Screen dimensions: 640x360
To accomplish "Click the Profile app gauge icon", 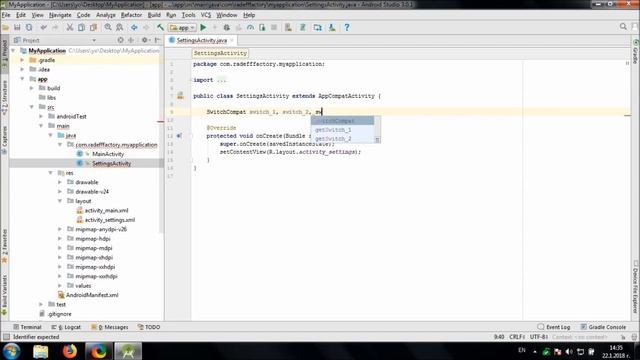I will (x=250, y=27).
